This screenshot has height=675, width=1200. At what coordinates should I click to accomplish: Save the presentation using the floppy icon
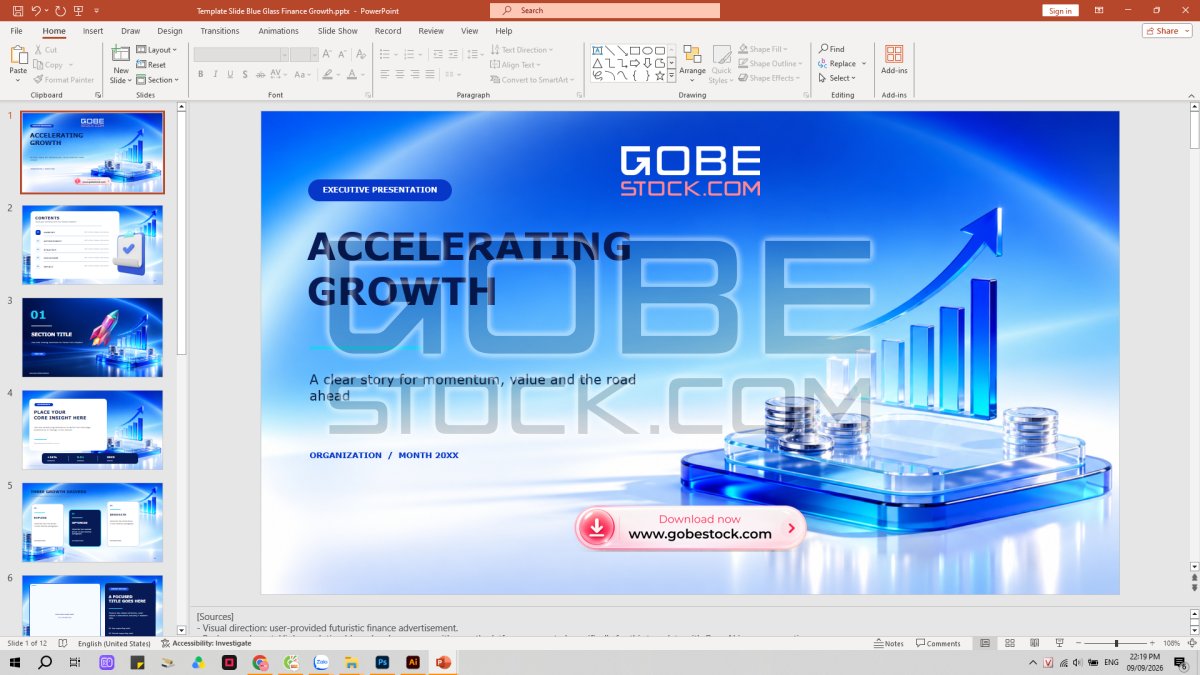click(17, 10)
